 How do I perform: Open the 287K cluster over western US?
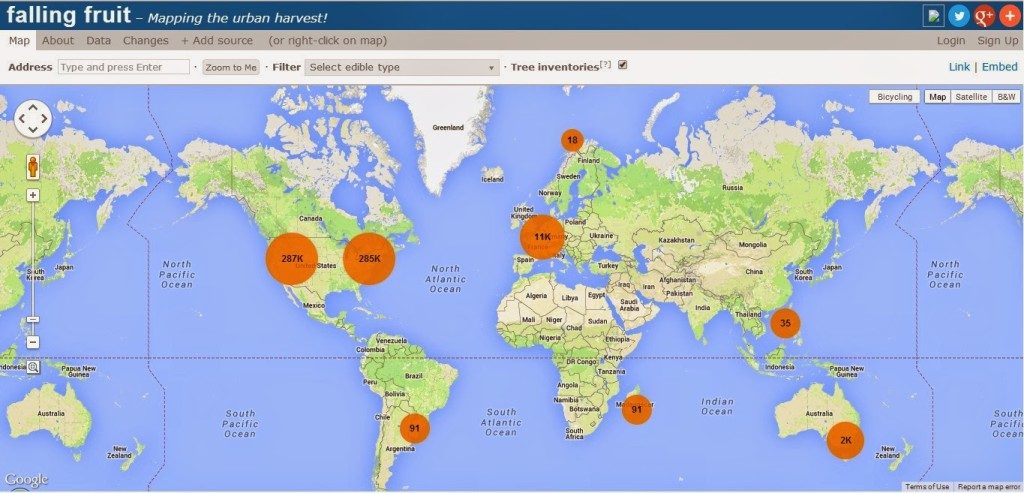[291, 259]
